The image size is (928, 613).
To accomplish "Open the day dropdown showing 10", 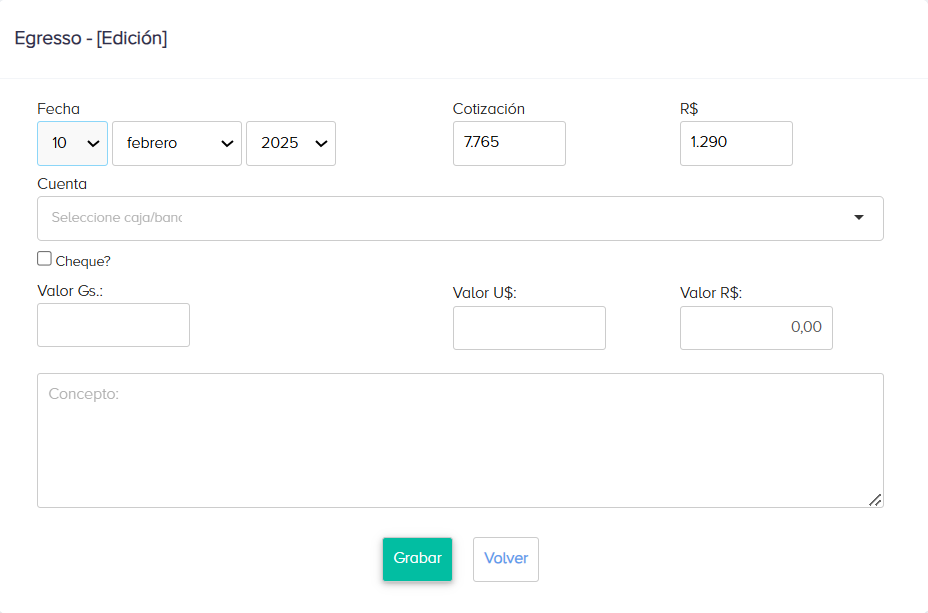I will (x=73, y=143).
